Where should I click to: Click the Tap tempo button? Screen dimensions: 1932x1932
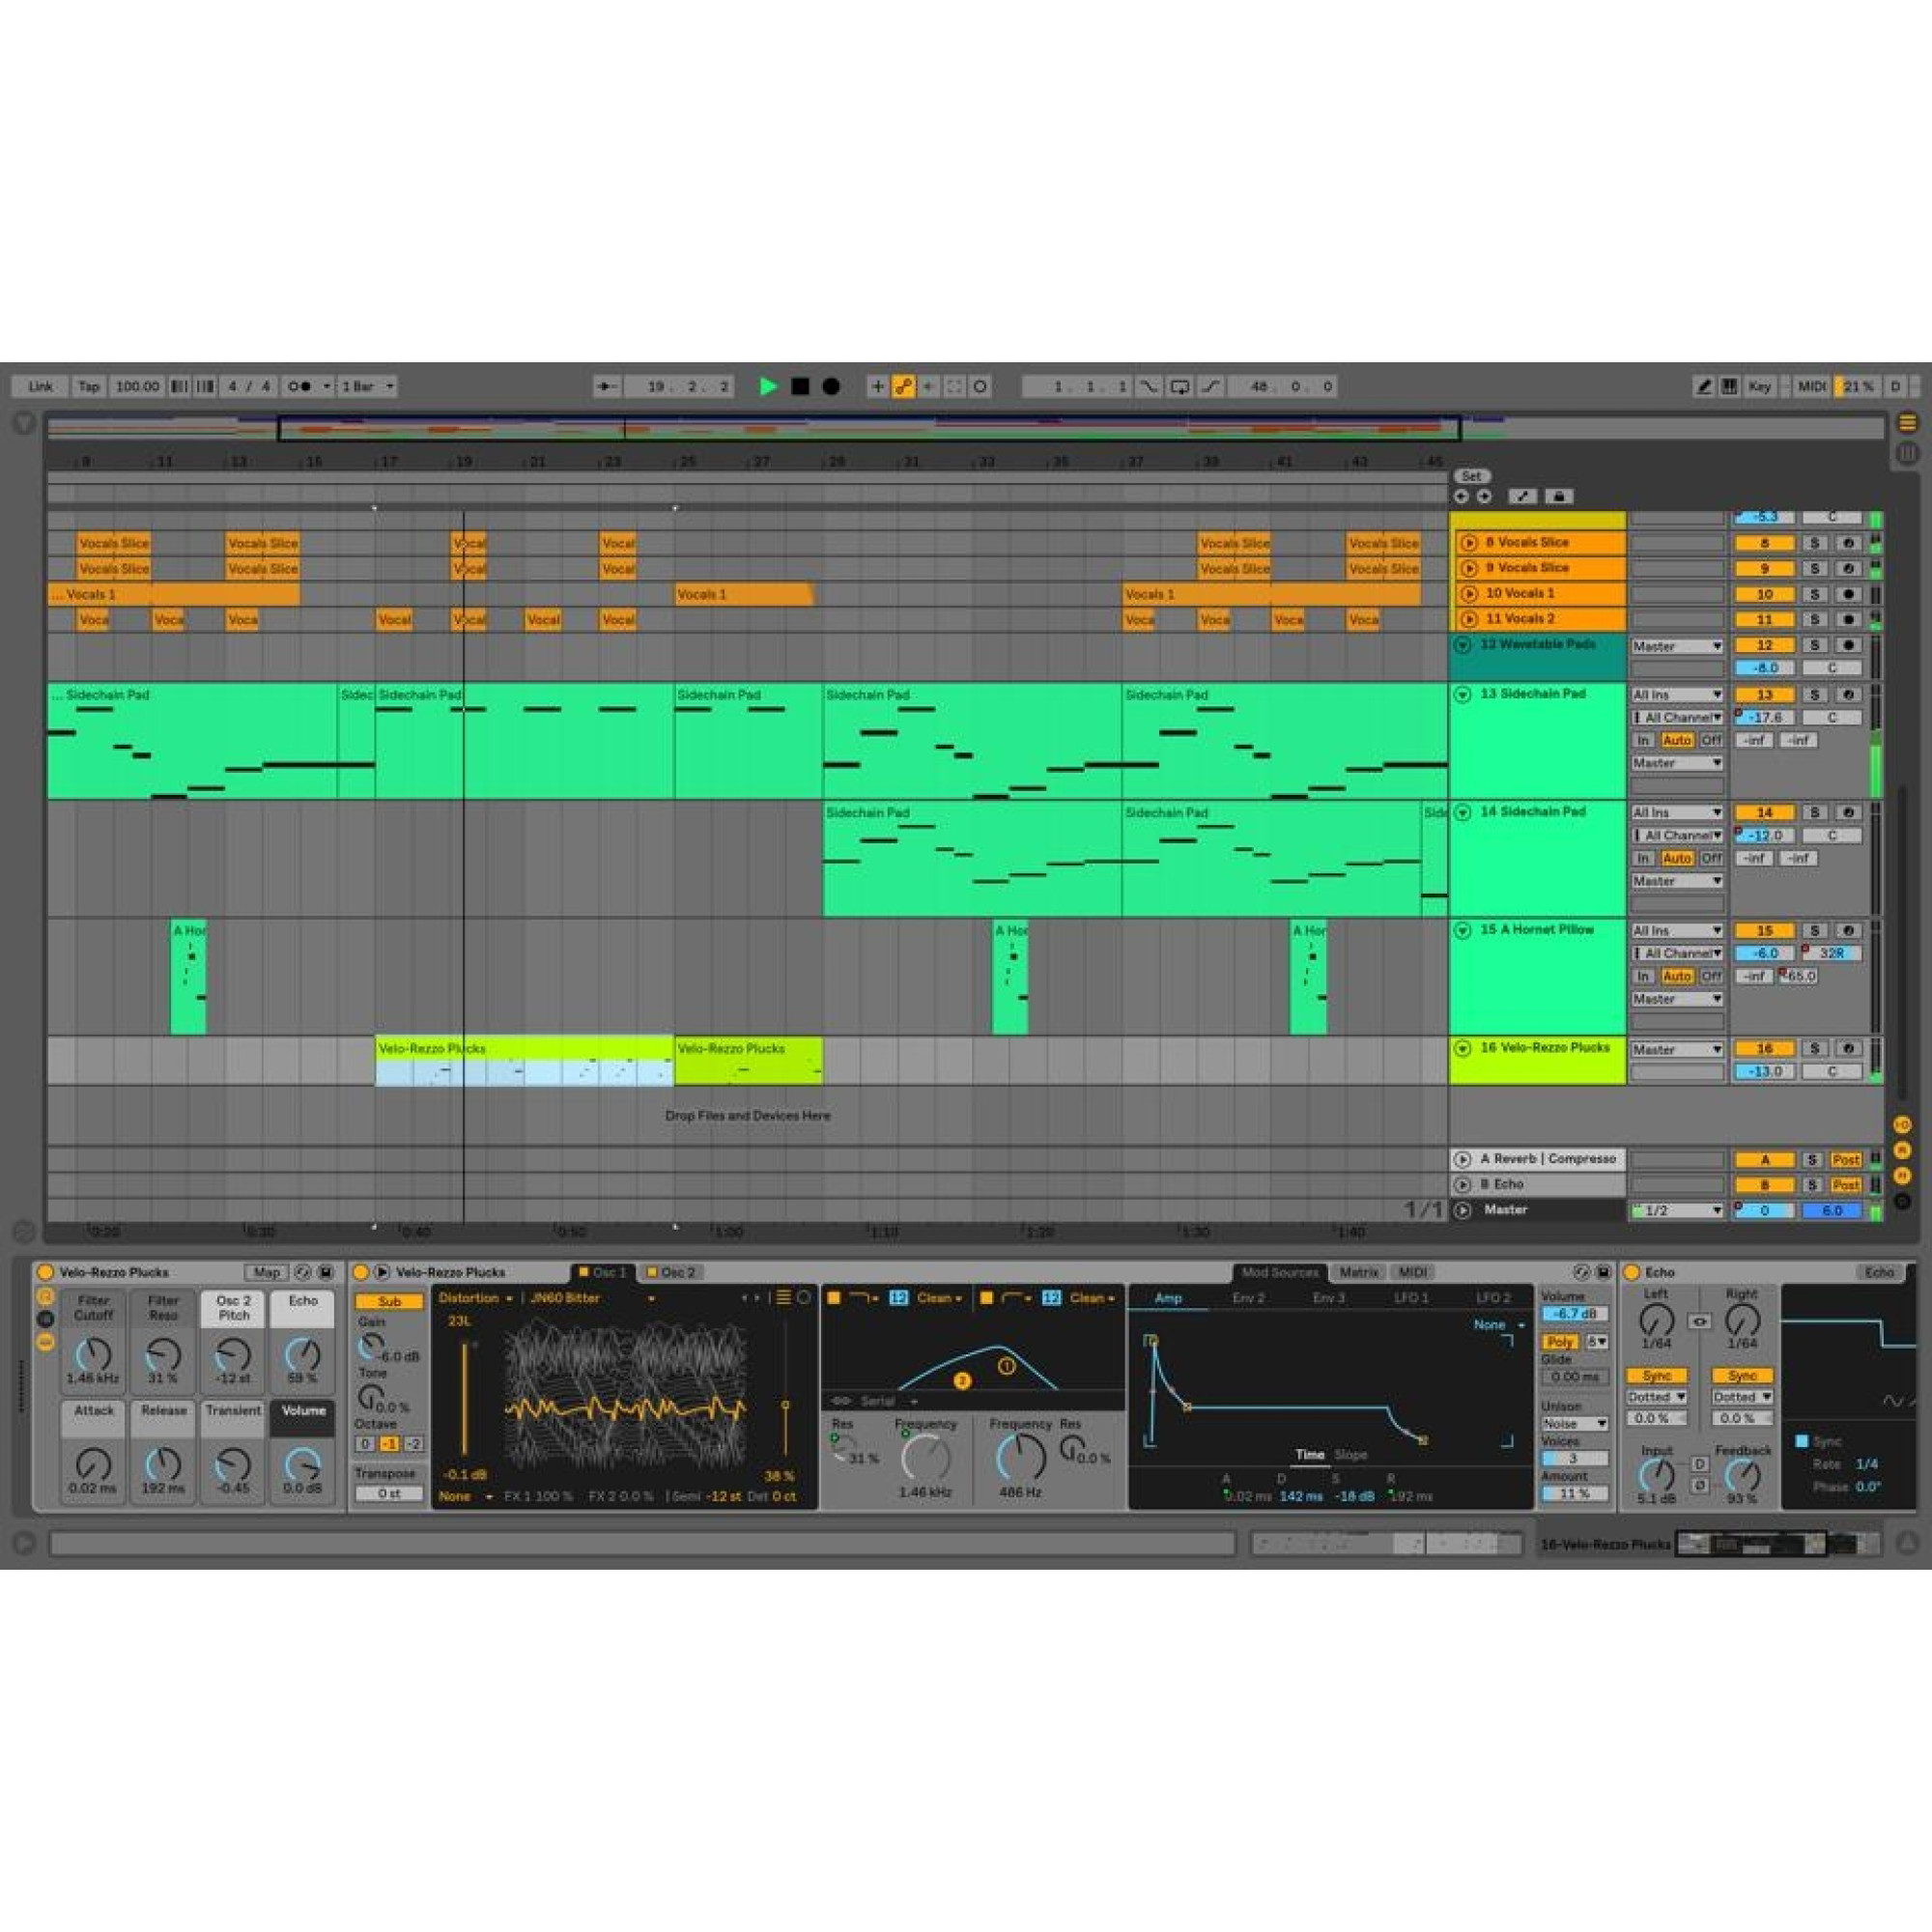(x=89, y=386)
